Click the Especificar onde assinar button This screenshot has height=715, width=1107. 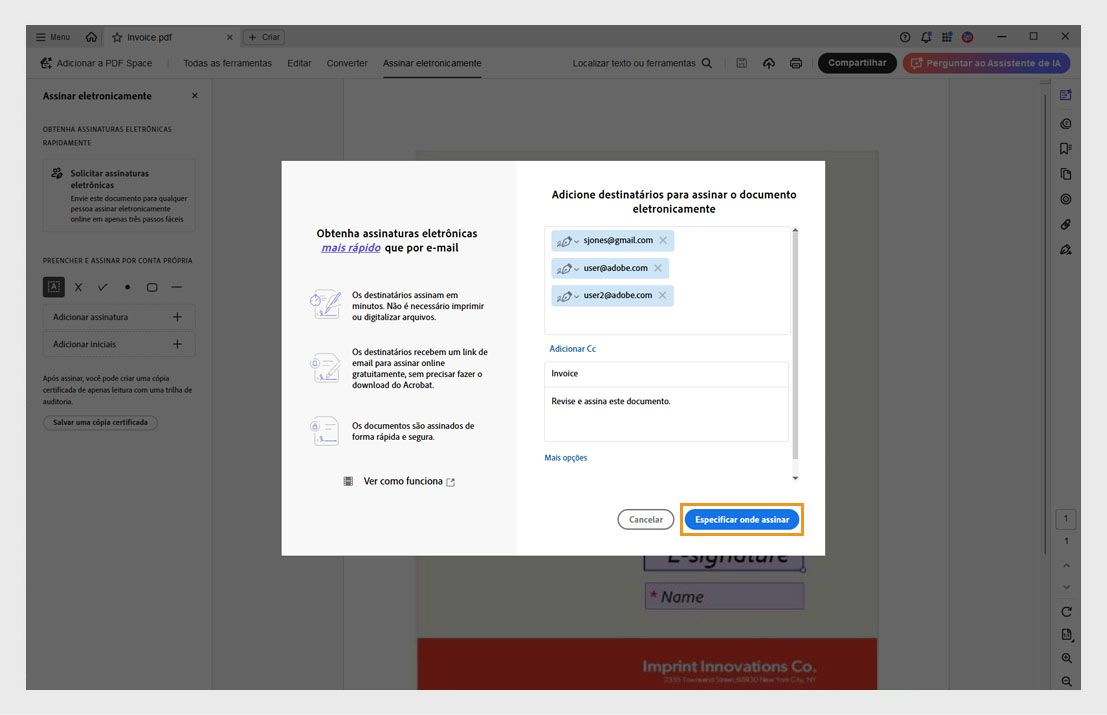coord(742,519)
